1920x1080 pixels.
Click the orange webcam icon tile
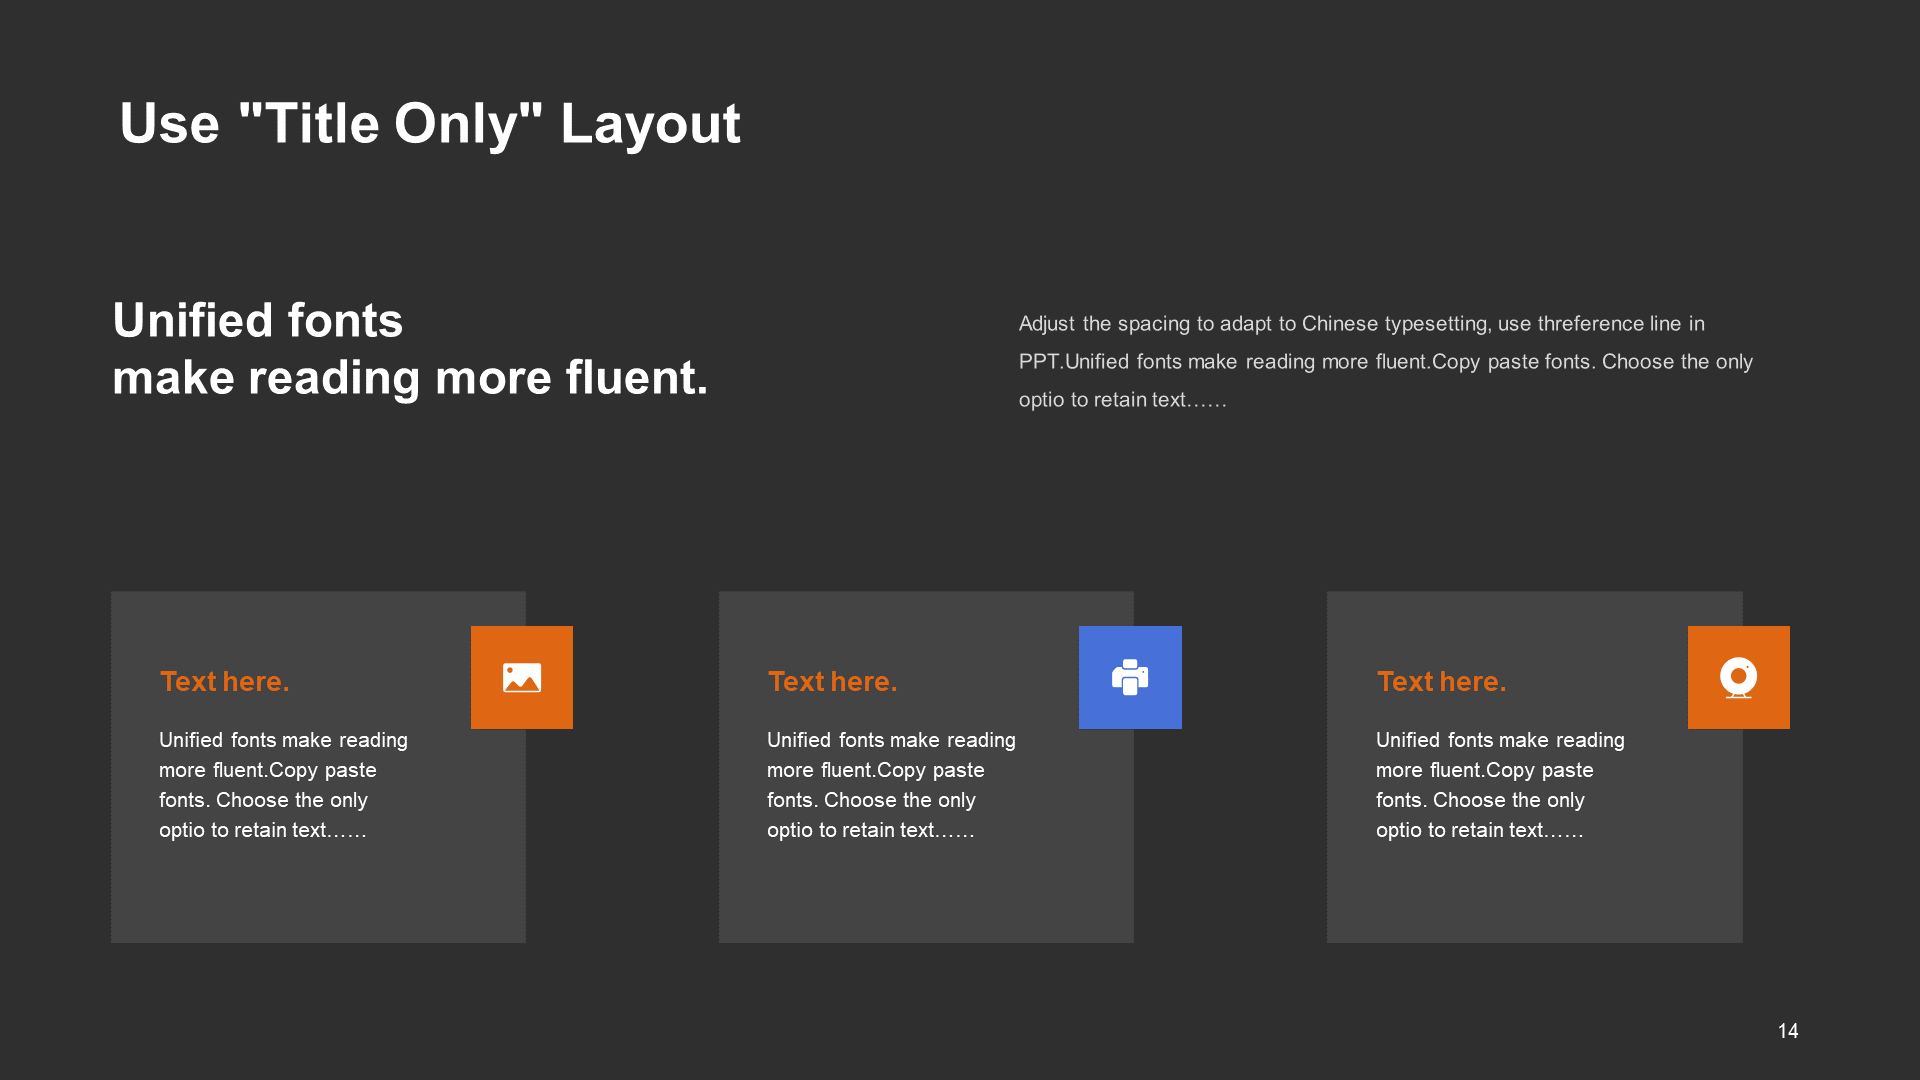coord(1739,677)
